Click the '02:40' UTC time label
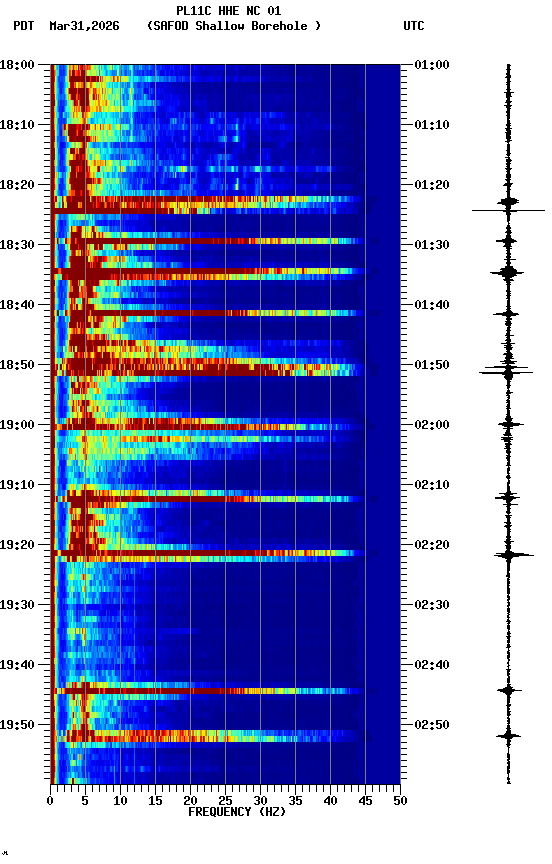Viewport: 552px width, 864px height. click(x=432, y=665)
